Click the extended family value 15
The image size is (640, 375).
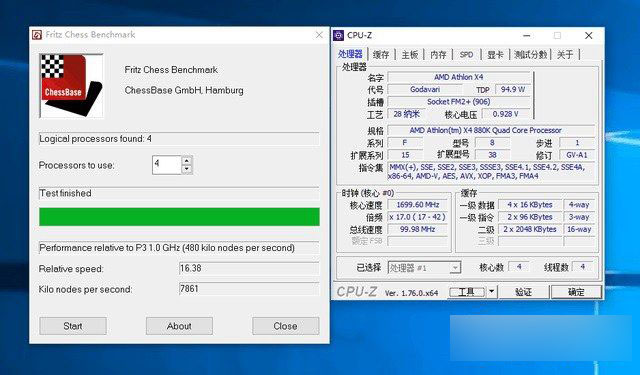point(405,155)
